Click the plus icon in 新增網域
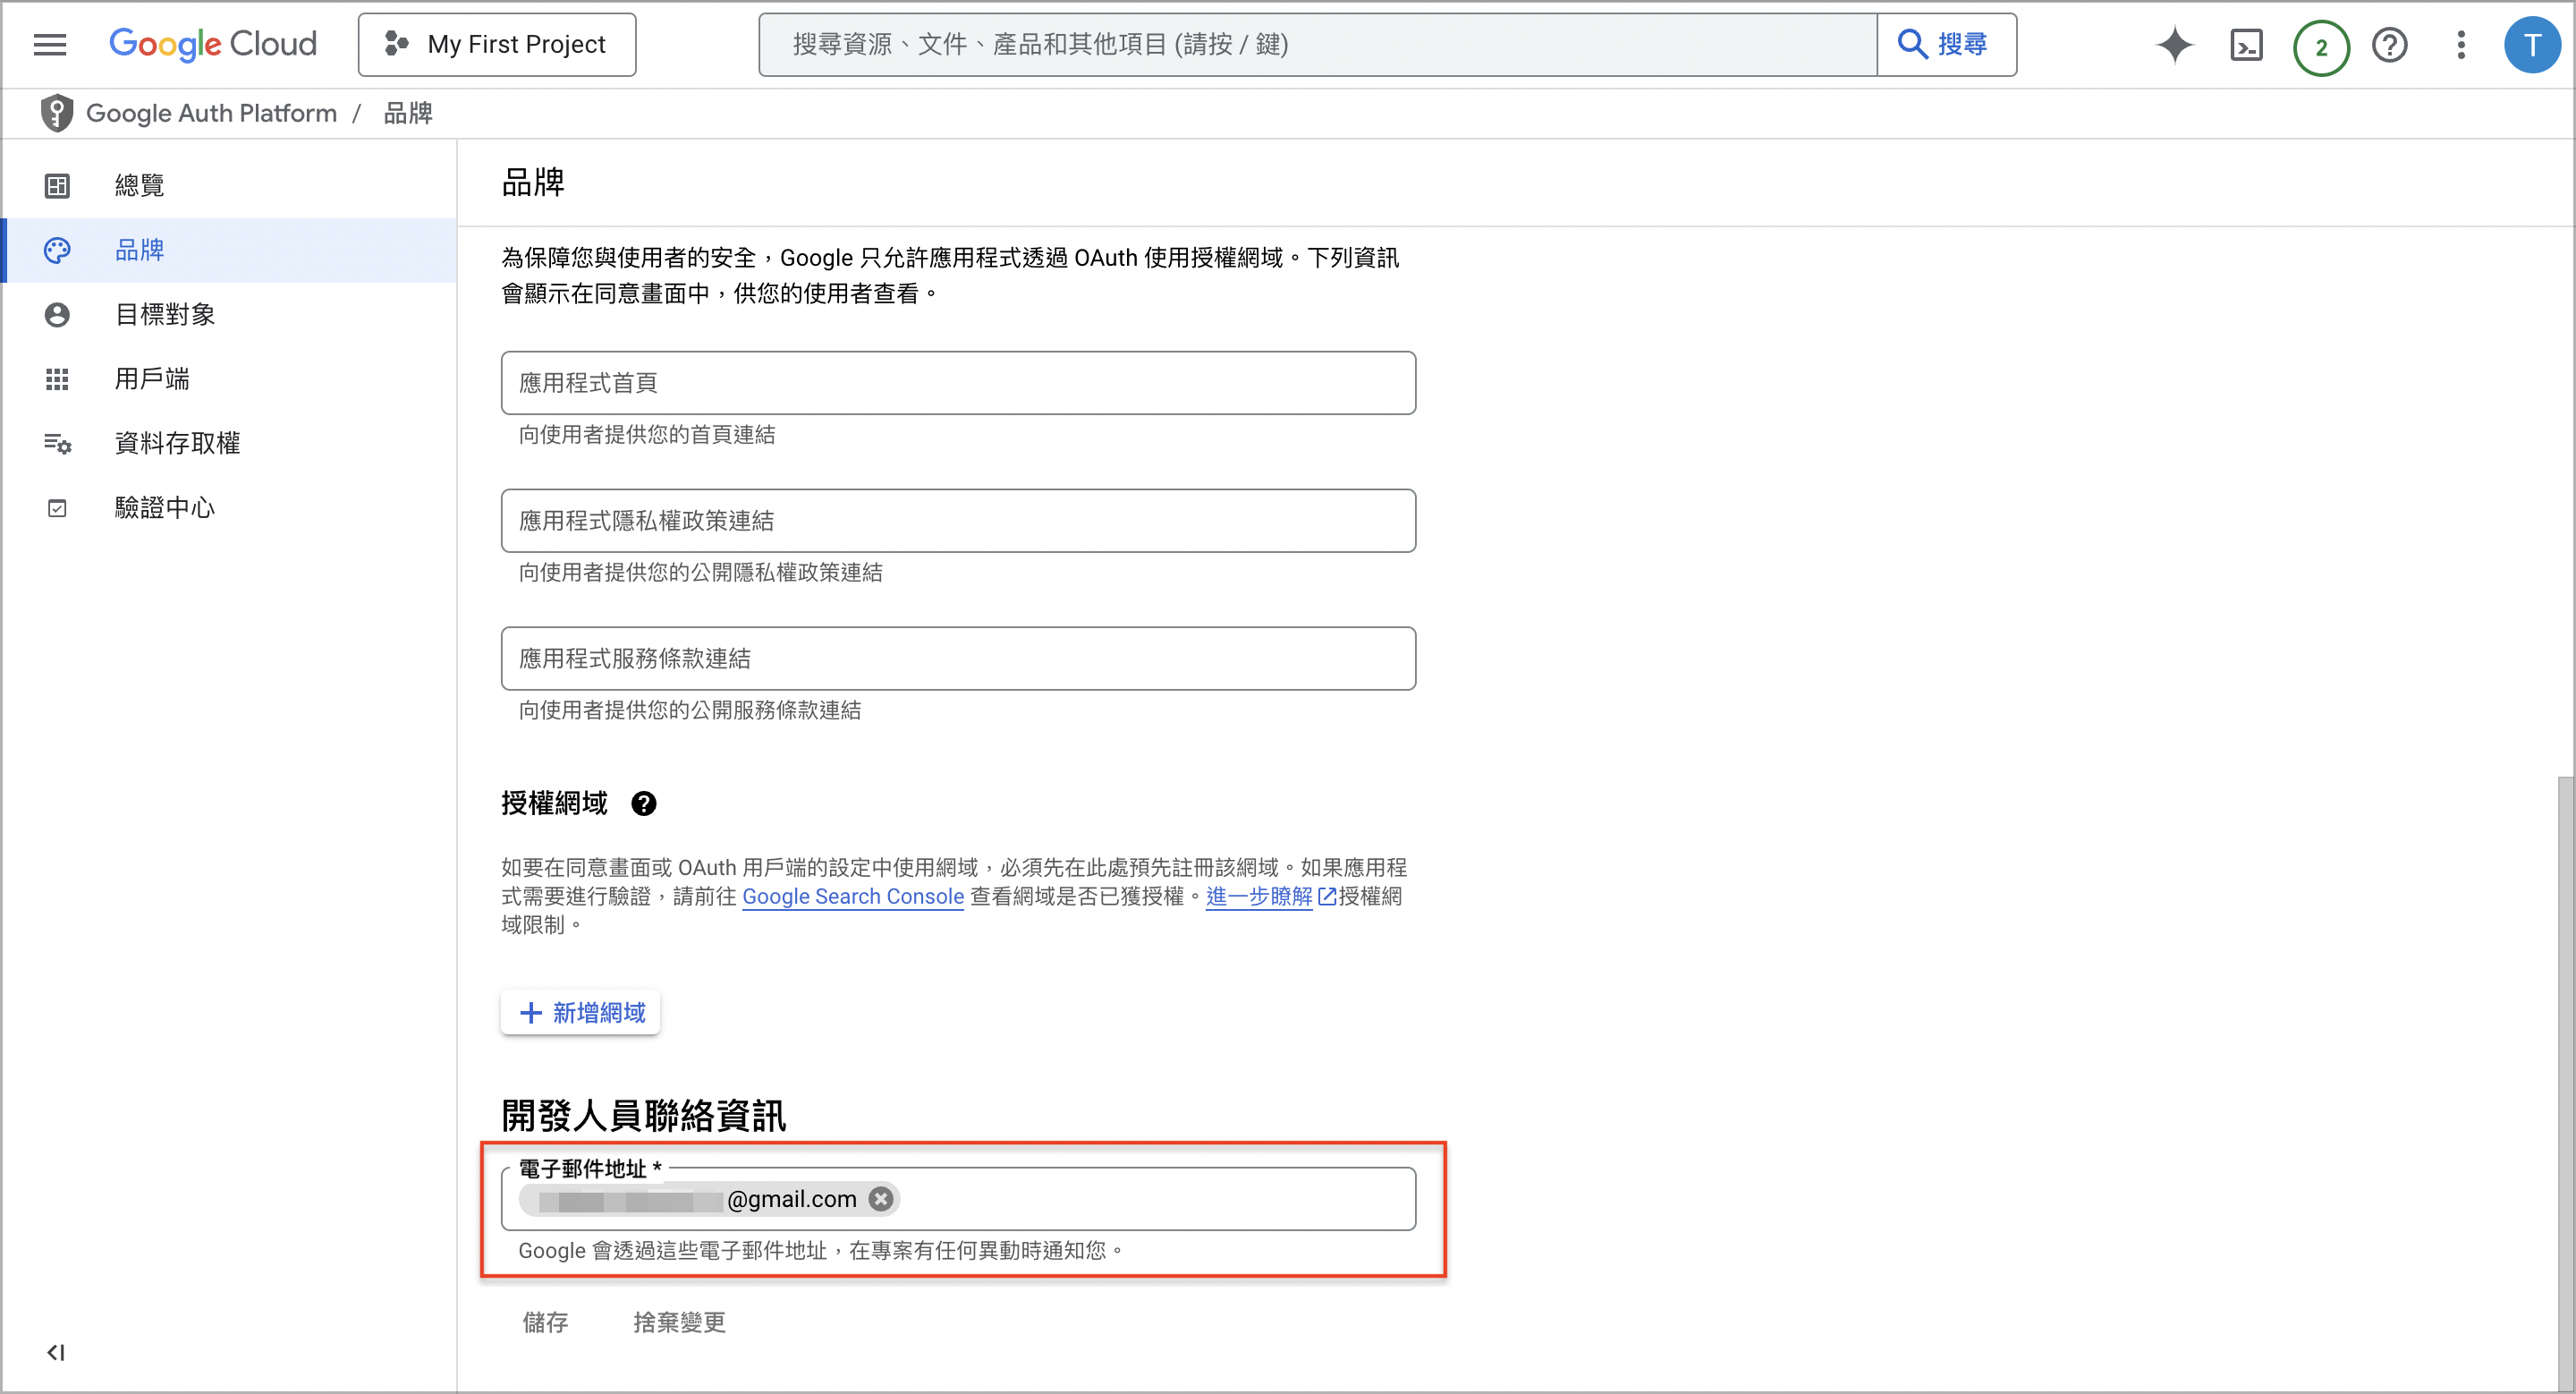2576x1394 pixels. pos(531,1013)
